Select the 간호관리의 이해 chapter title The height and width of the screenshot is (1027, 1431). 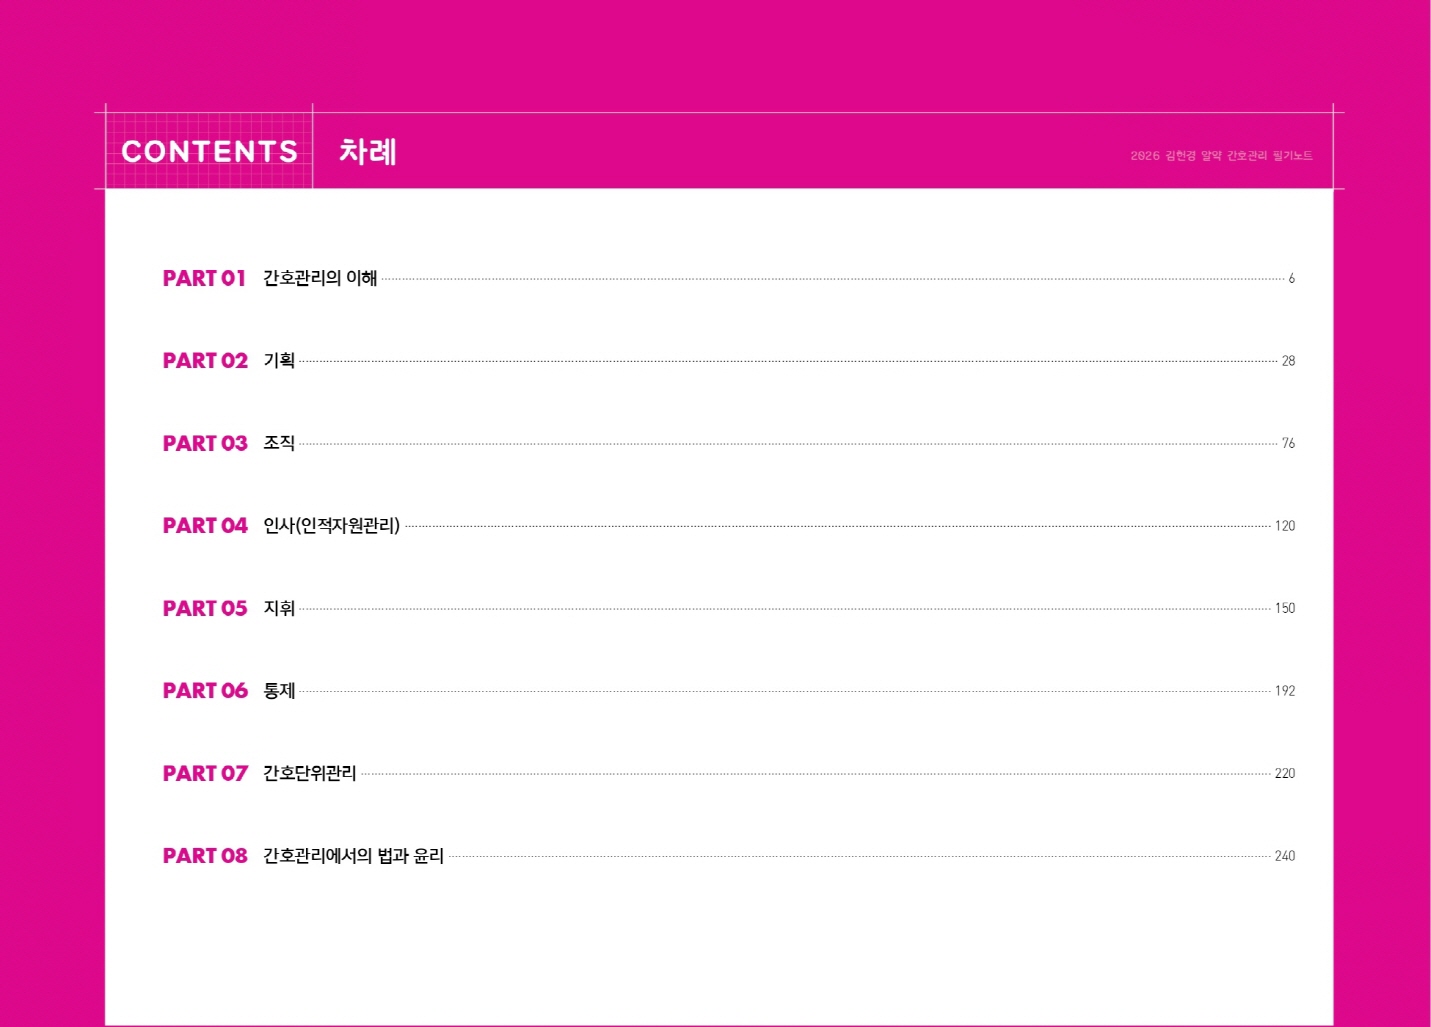(x=320, y=278)
